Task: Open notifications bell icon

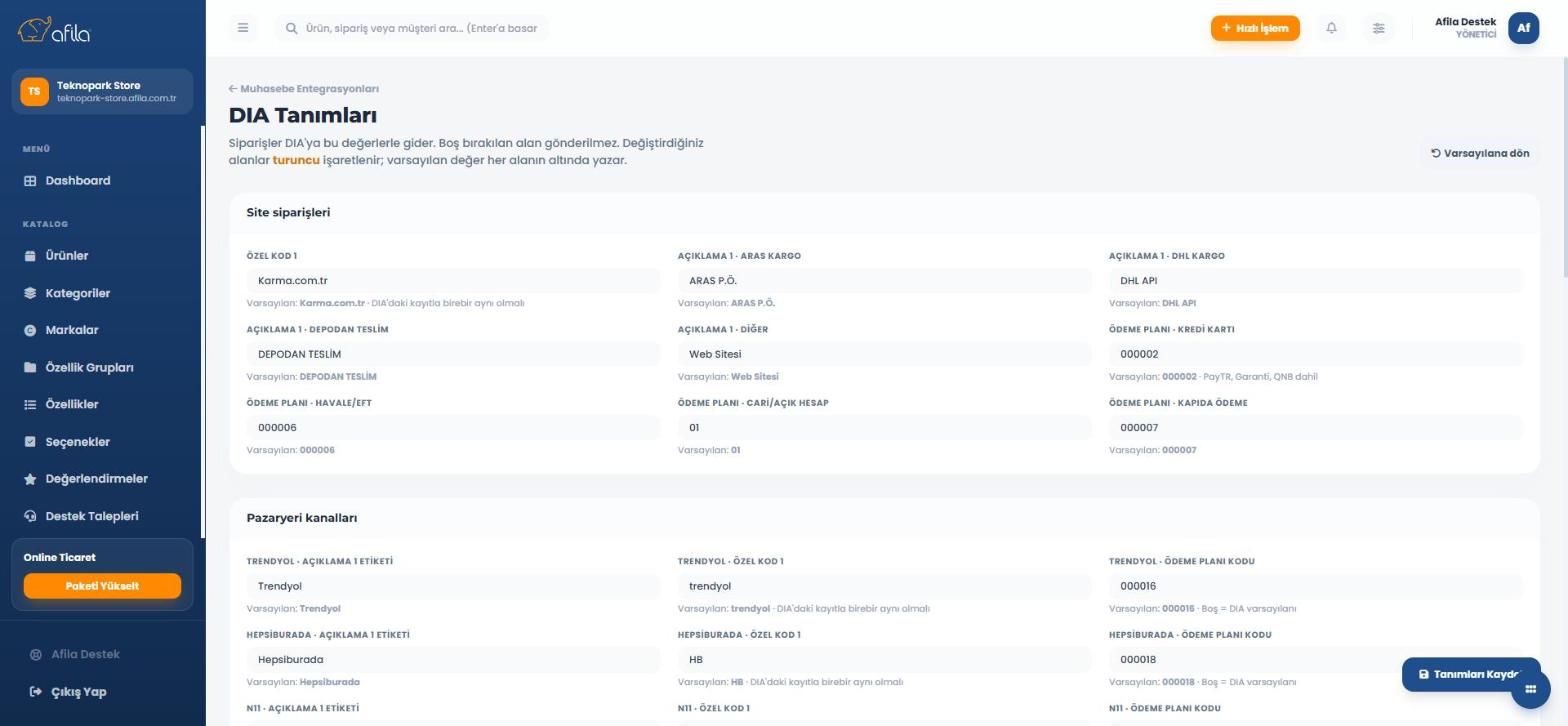Action: (x=1331, y=28)
